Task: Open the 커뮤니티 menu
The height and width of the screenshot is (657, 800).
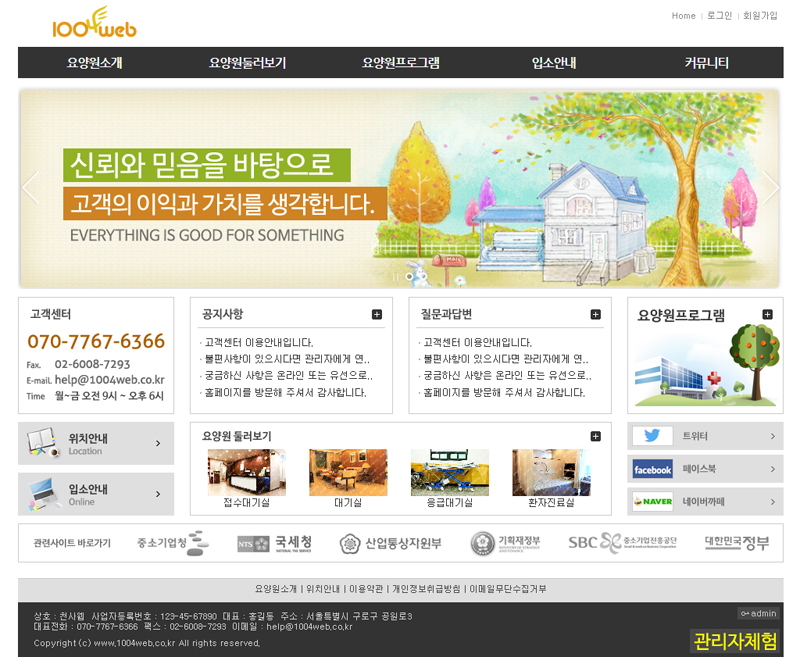Action: coord(706,63)
